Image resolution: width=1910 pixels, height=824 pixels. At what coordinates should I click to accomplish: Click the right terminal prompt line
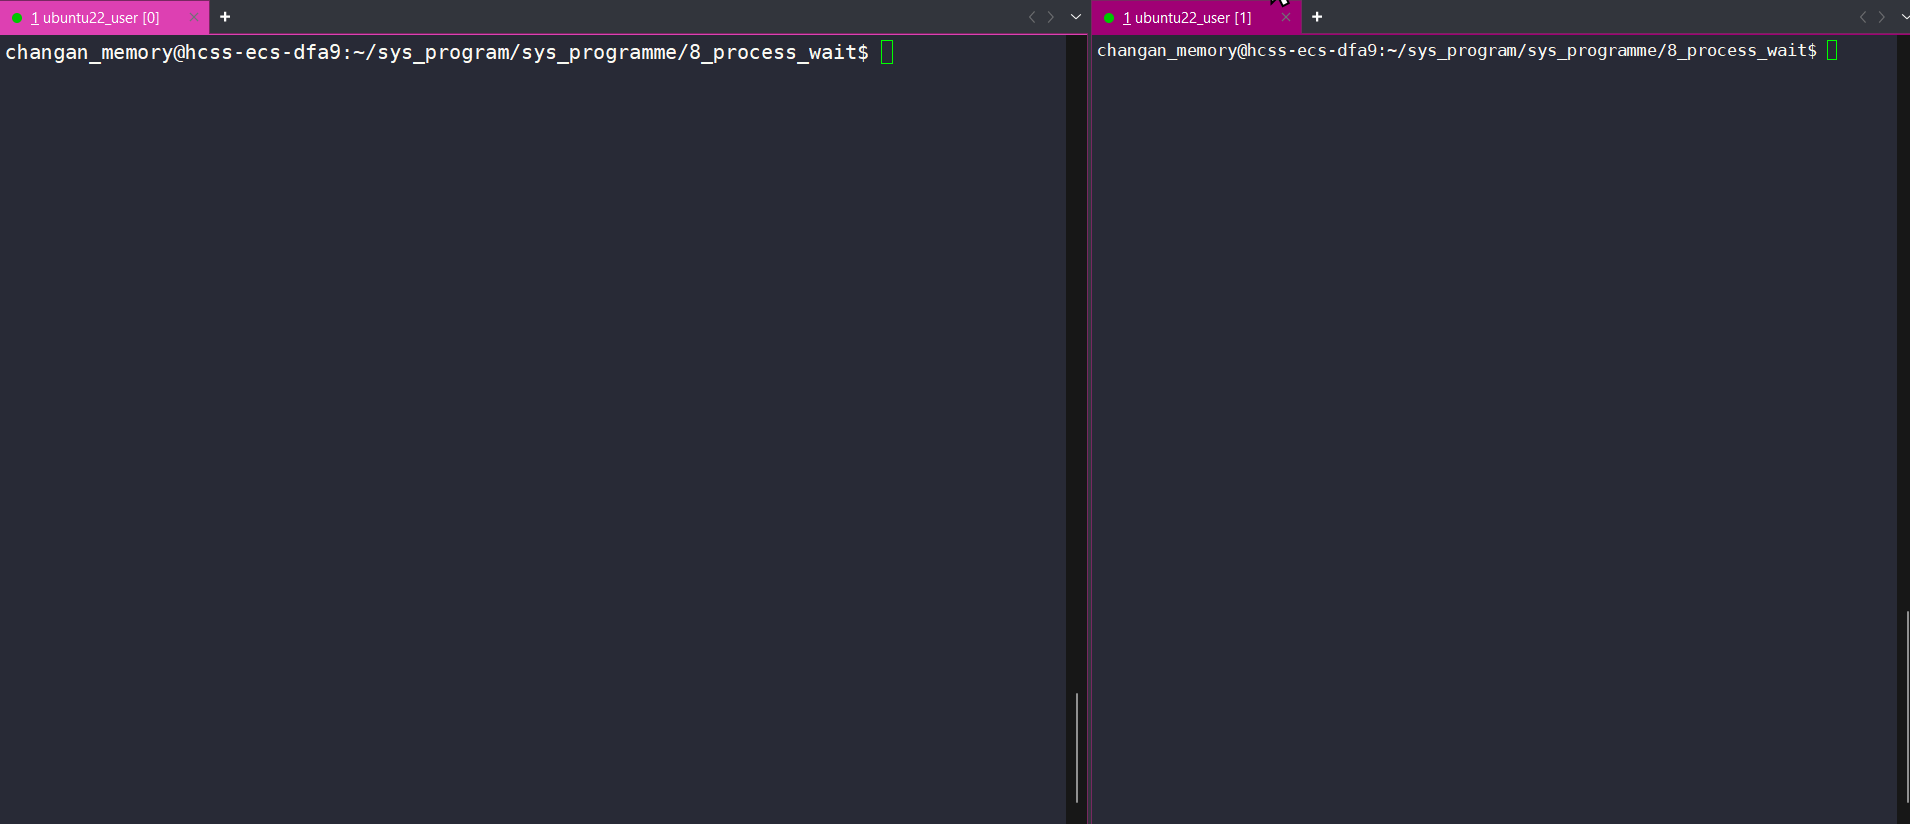1468,50
